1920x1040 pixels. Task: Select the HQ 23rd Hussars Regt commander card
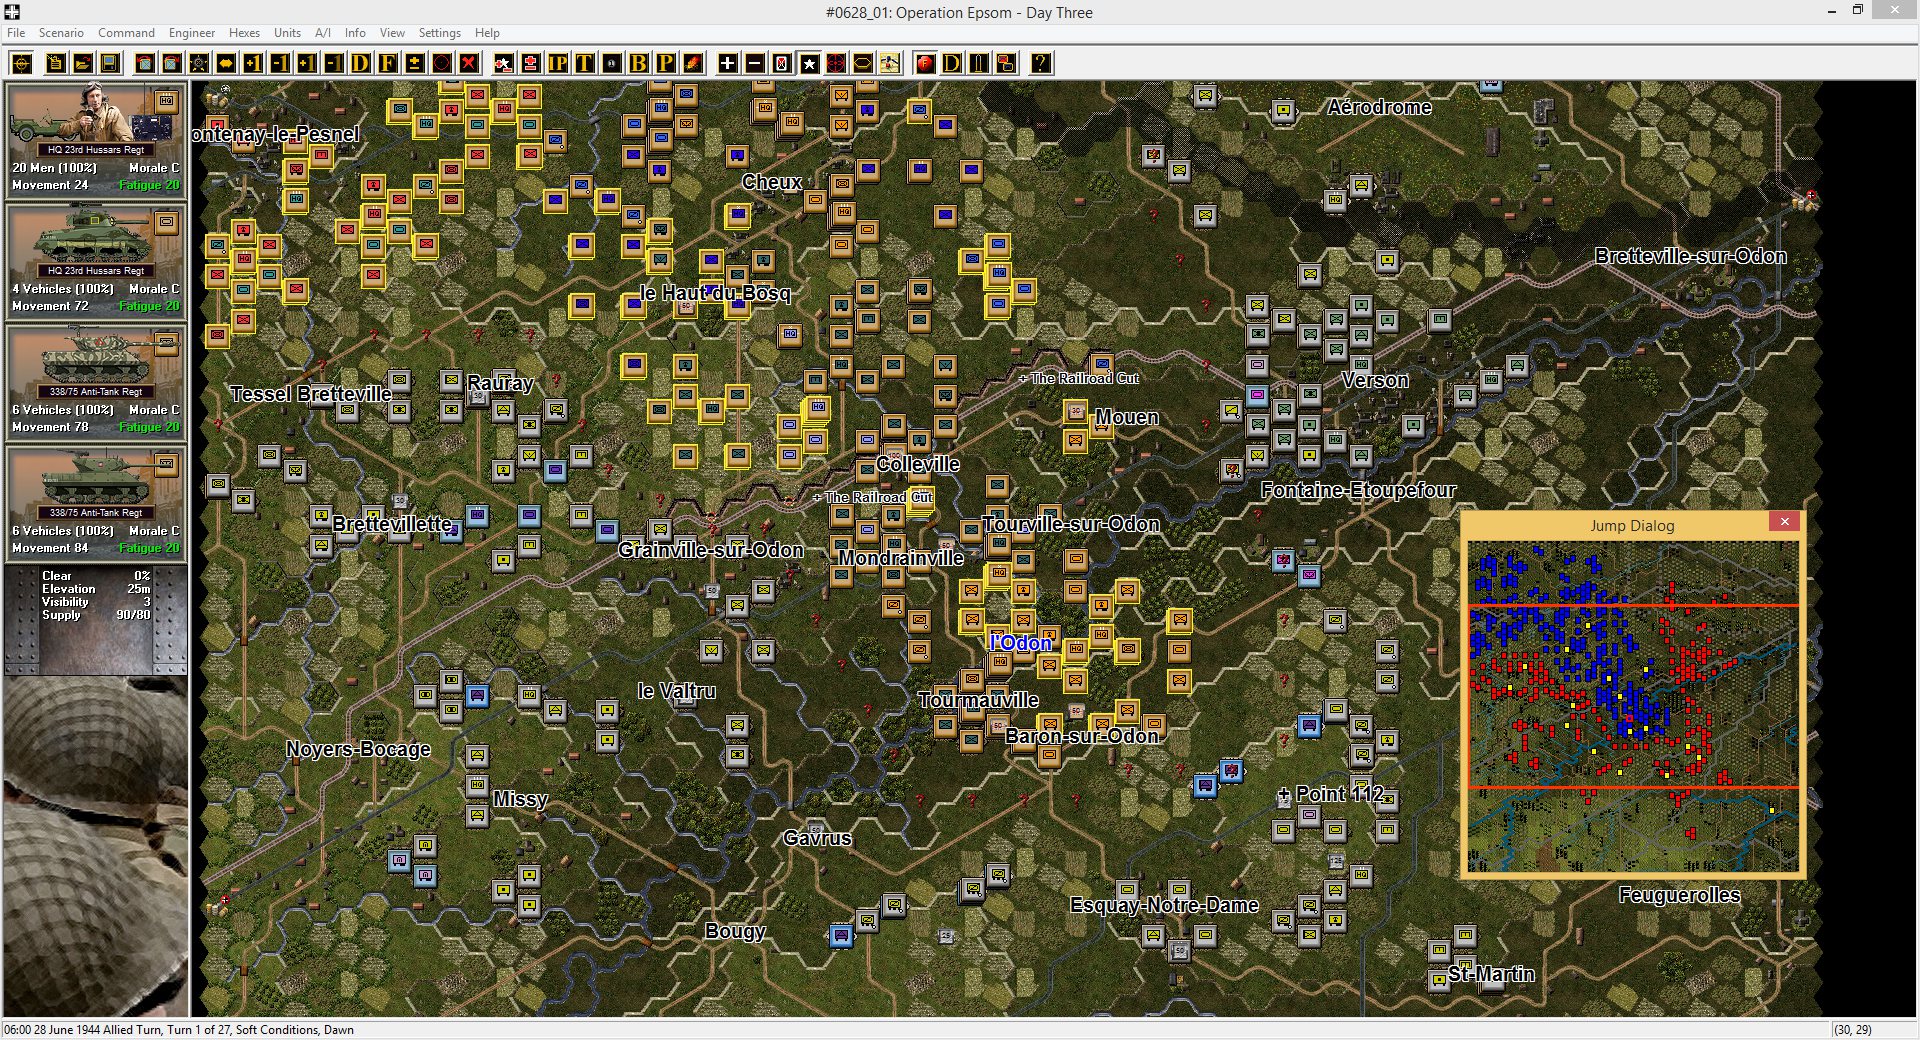tap(96, 140)
